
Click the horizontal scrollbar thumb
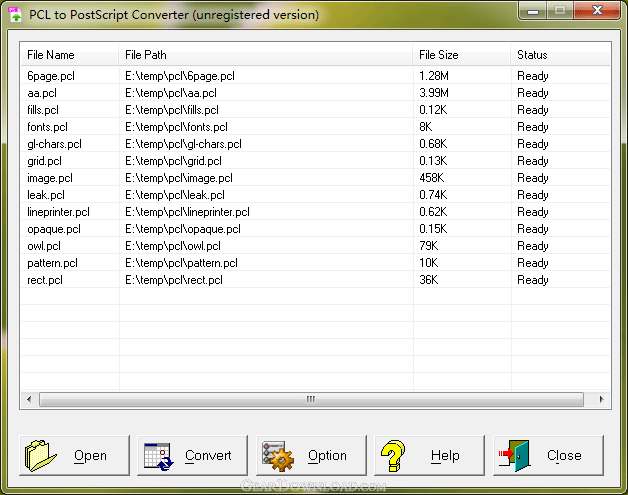(x=311, y=399)
